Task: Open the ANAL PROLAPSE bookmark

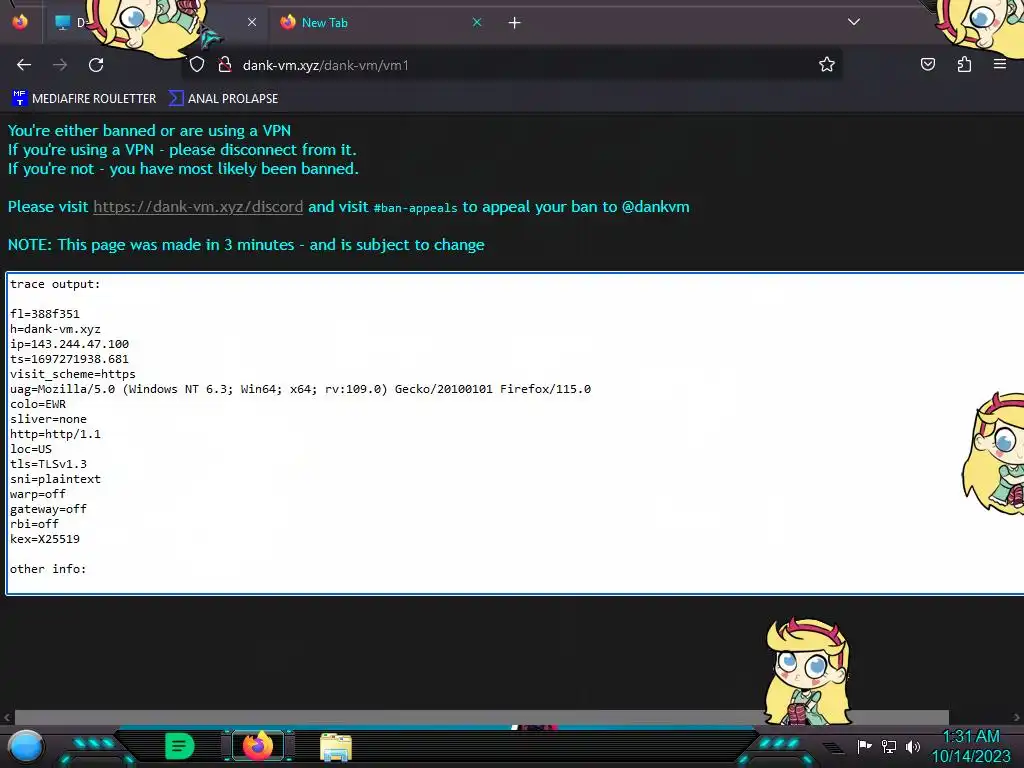Action: tap(223, 99)
